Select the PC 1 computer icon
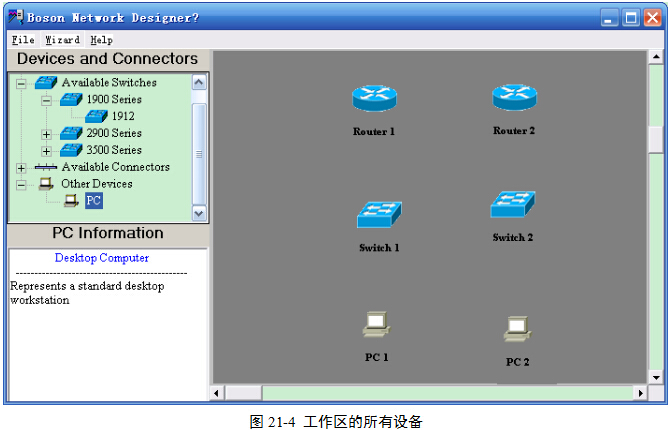670x430 pixels. tap(376, 324)
